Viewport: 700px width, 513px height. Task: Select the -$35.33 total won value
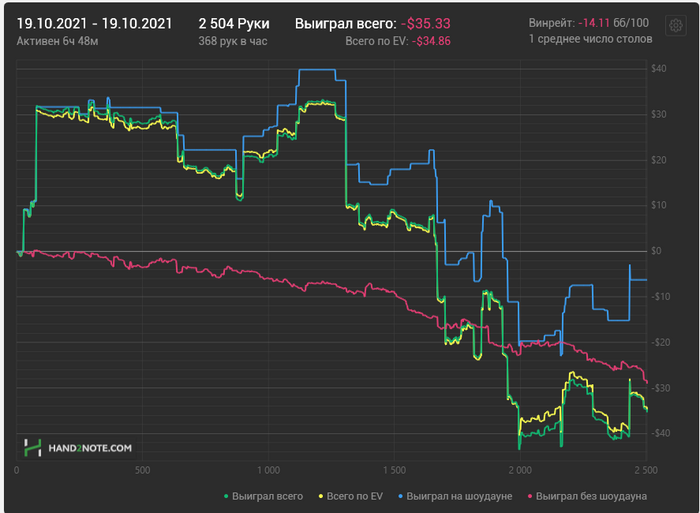427,22
